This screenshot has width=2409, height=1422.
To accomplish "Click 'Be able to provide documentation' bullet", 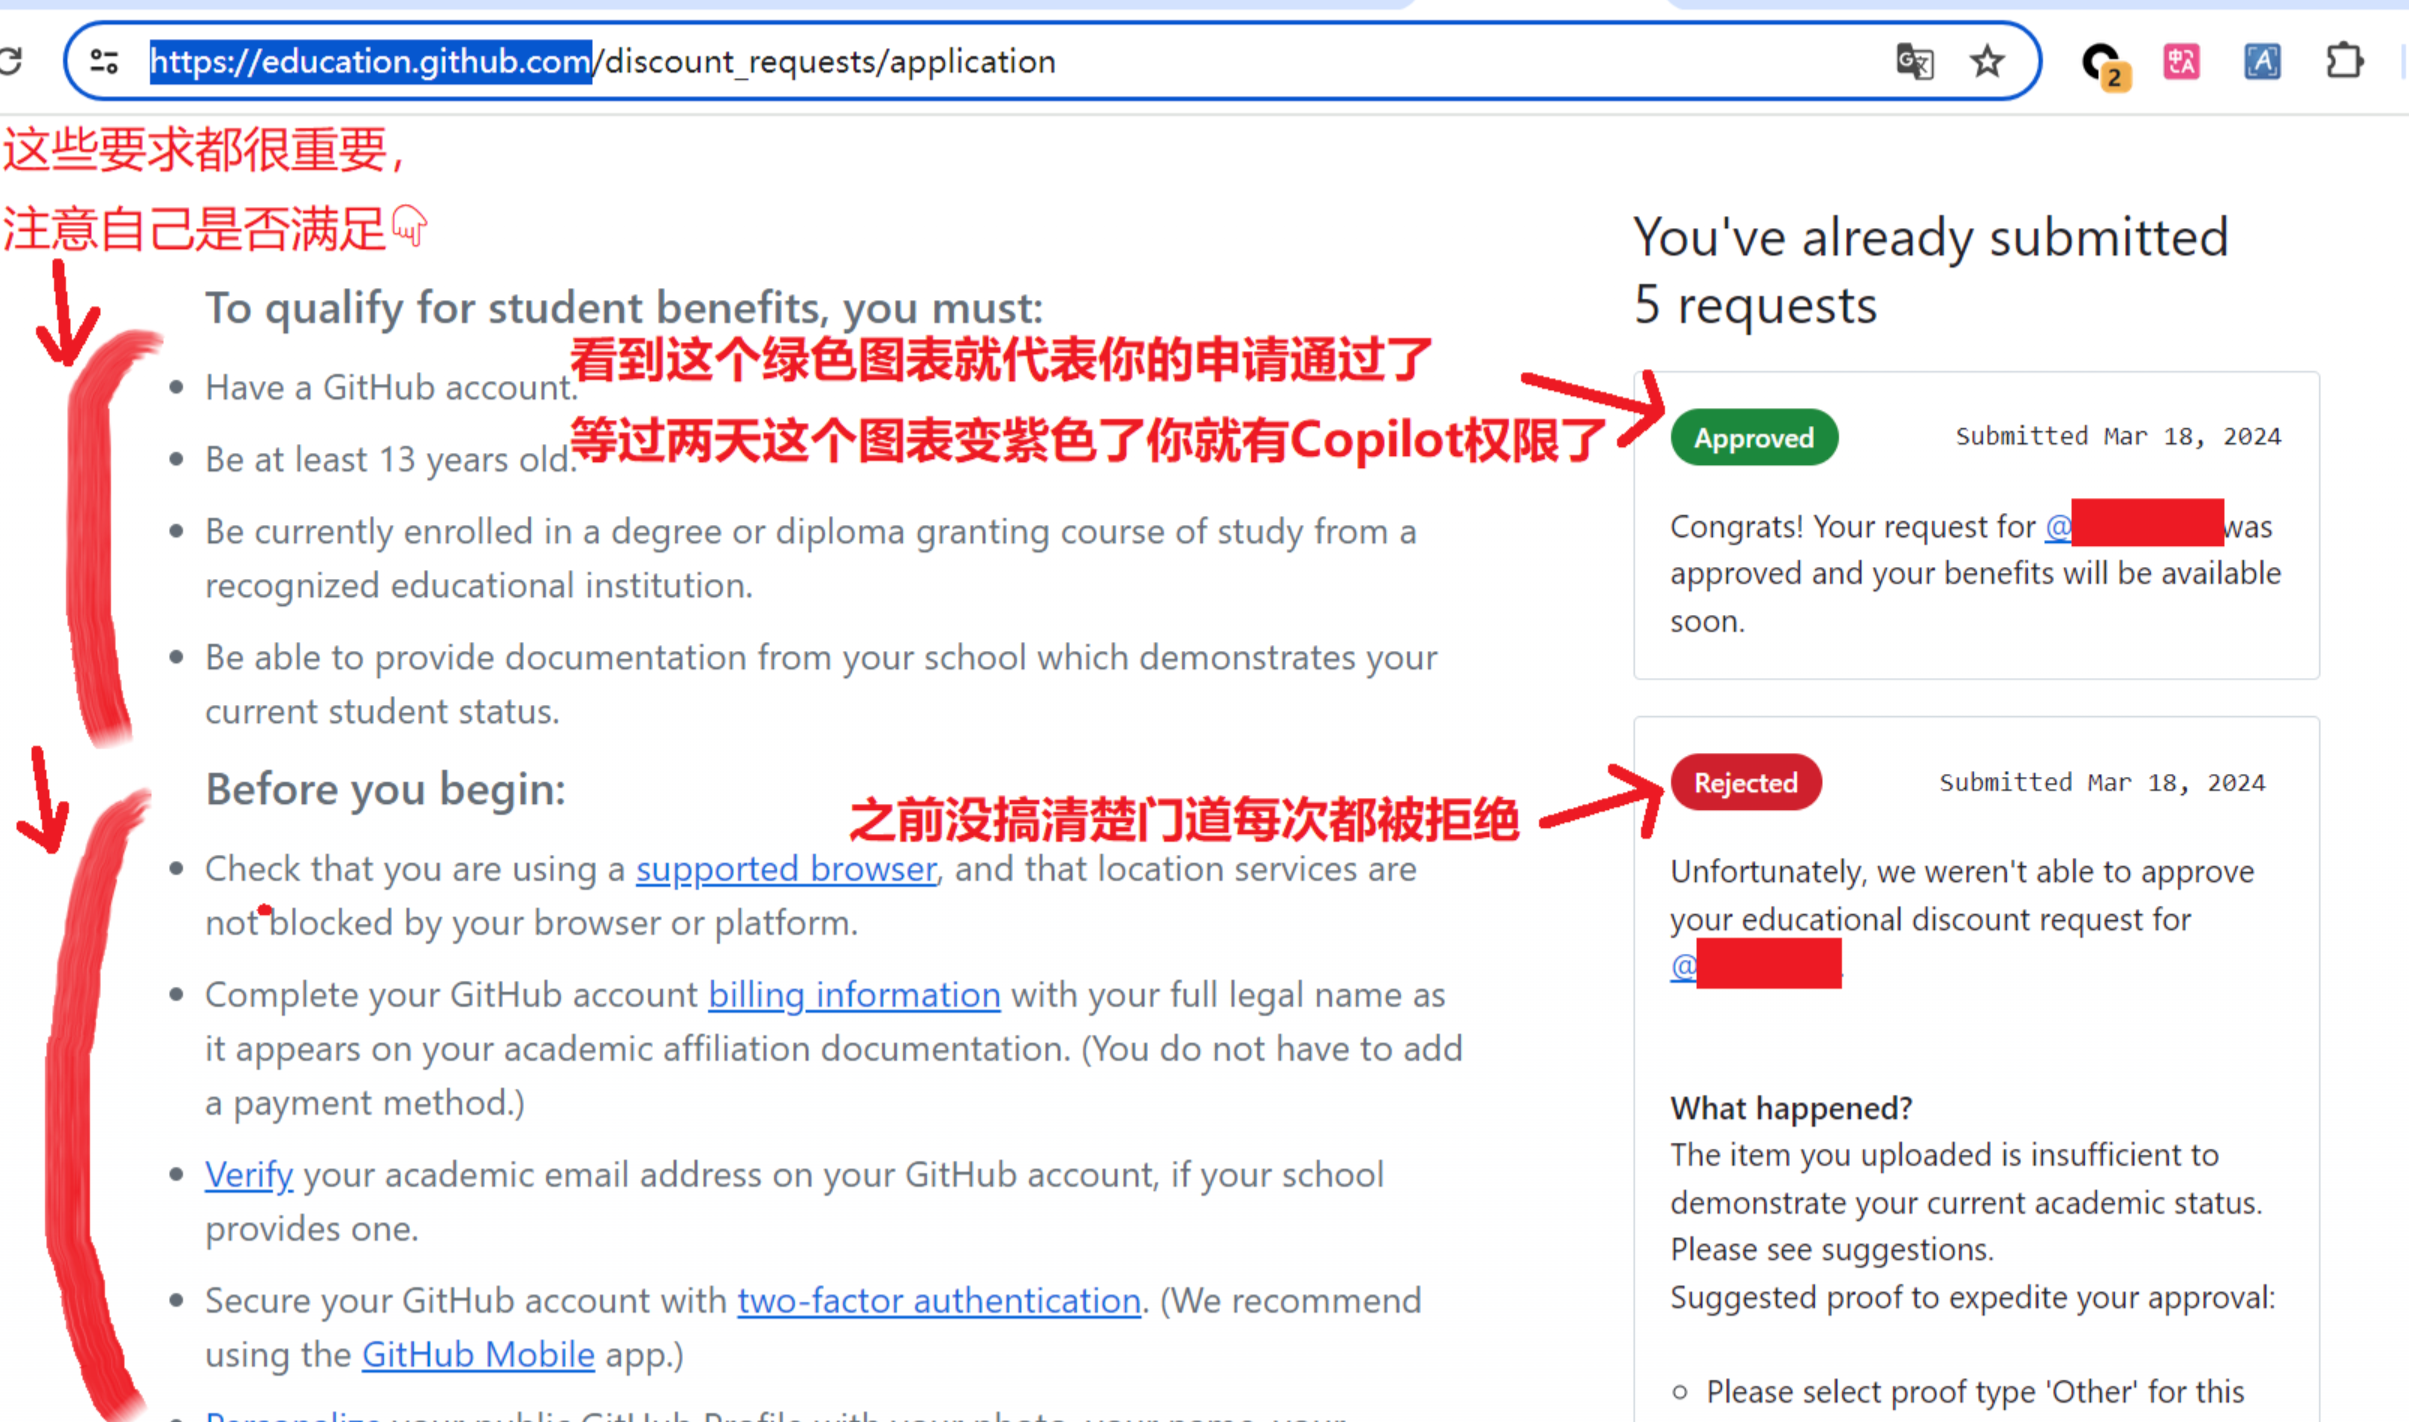I will pos(821,684).
